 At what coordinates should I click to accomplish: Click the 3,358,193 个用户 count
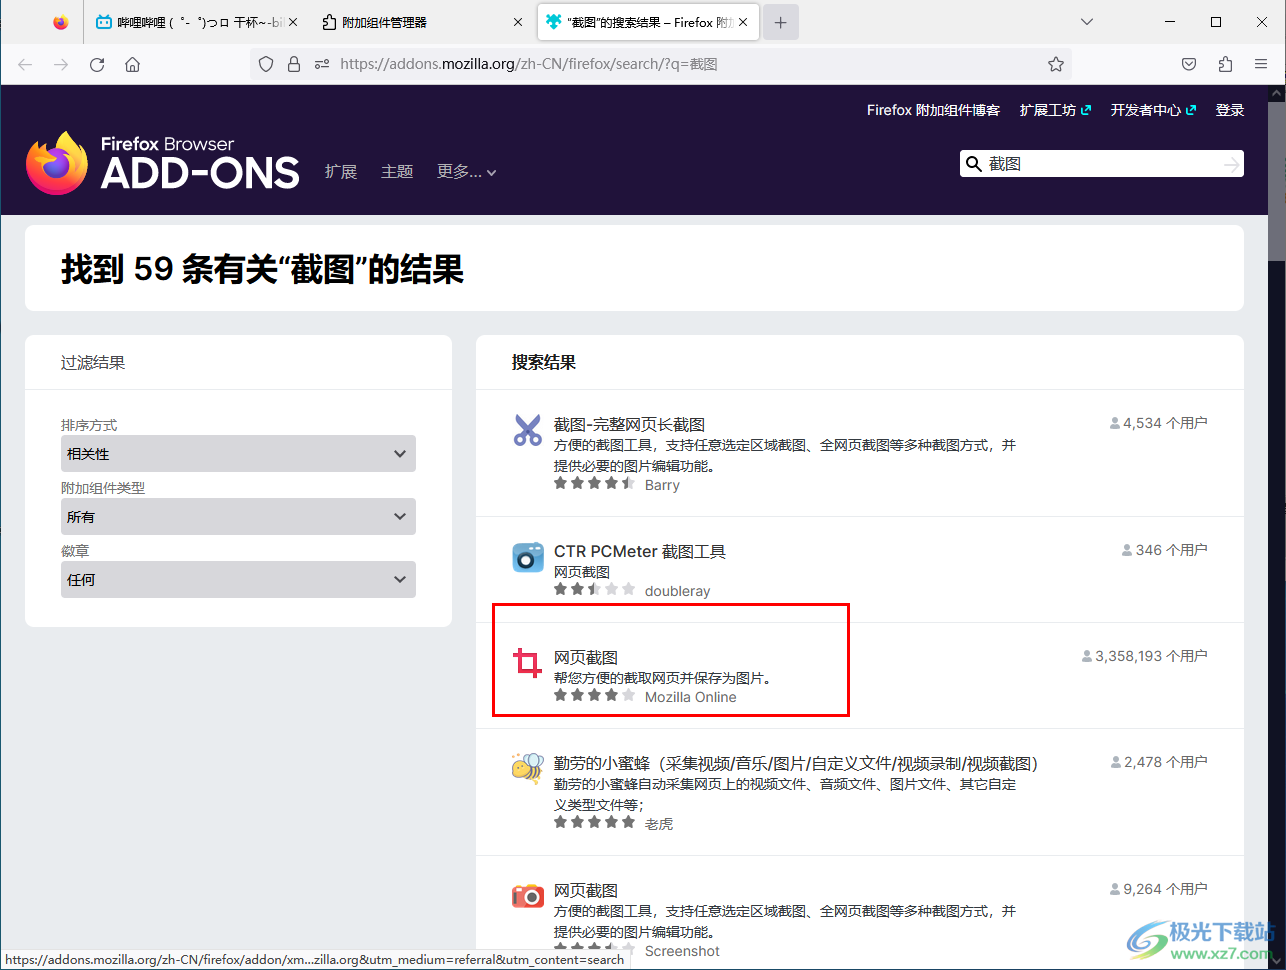pyautogui.click(x=1144, y=656)
